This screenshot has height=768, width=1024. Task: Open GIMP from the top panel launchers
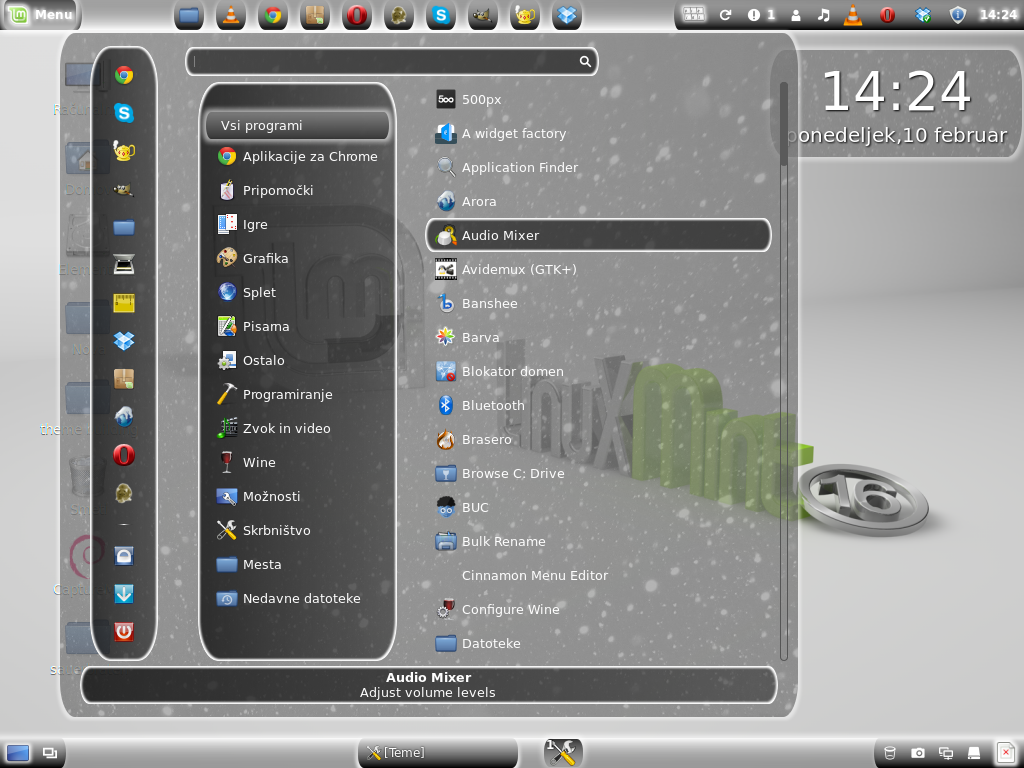click(x=483, y=15)
